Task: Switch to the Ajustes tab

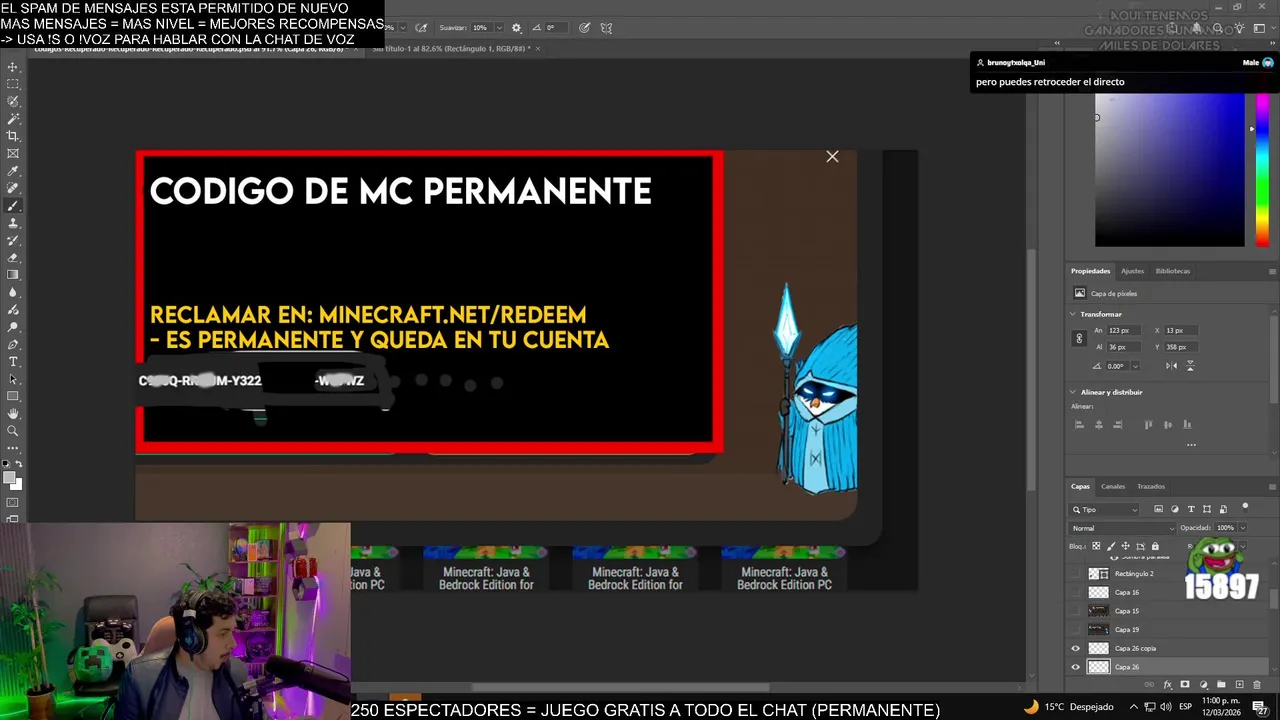Action: [1132, 271]
